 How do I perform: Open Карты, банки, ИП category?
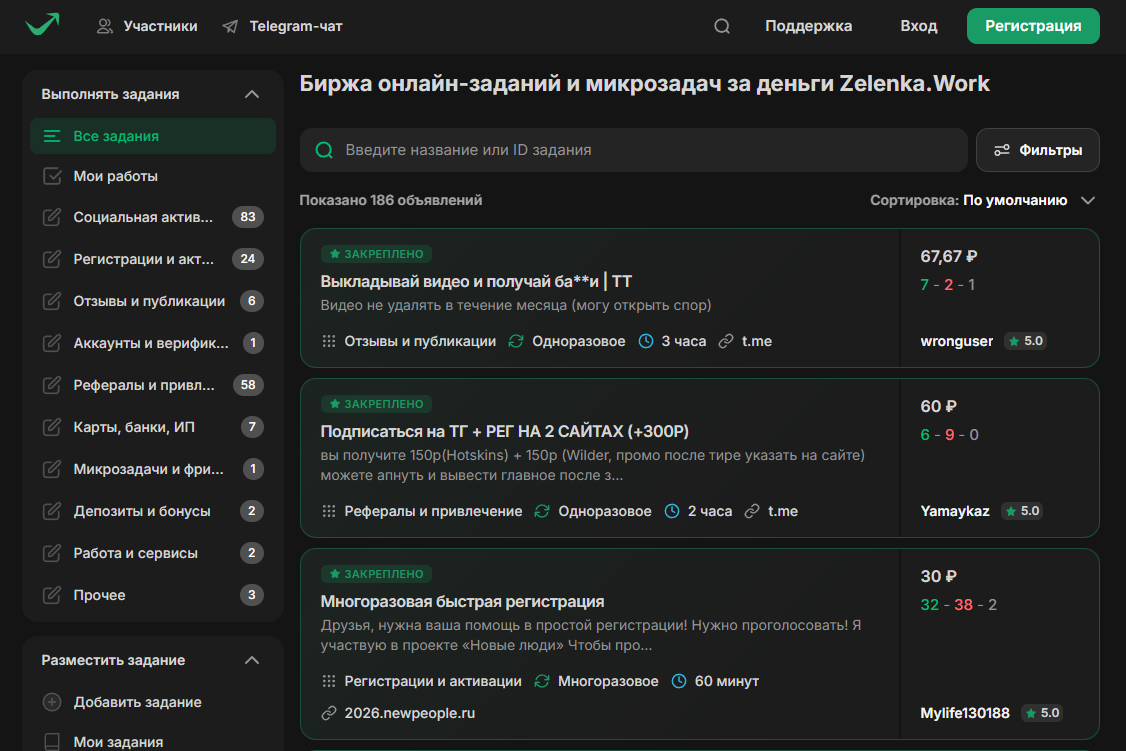(153, 427)
